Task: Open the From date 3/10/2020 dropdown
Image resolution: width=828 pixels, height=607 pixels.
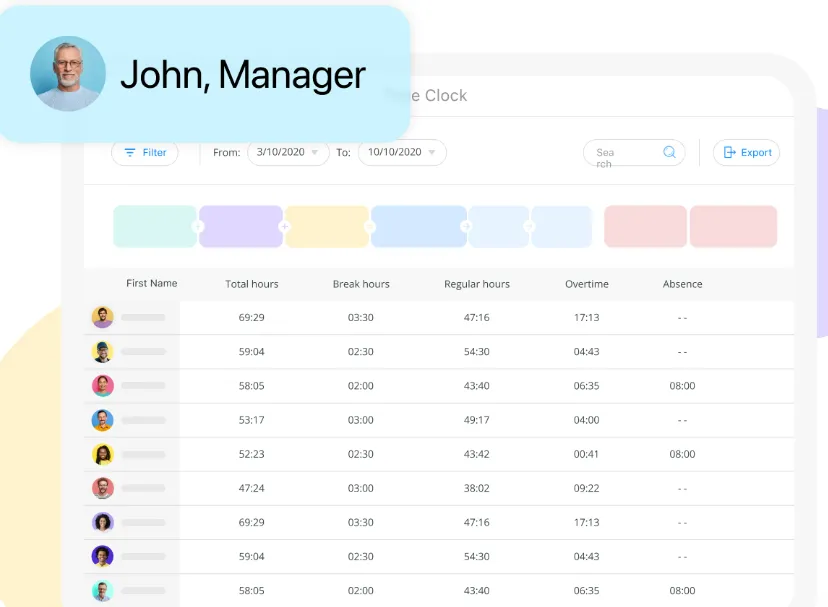Action: (288, 152)
